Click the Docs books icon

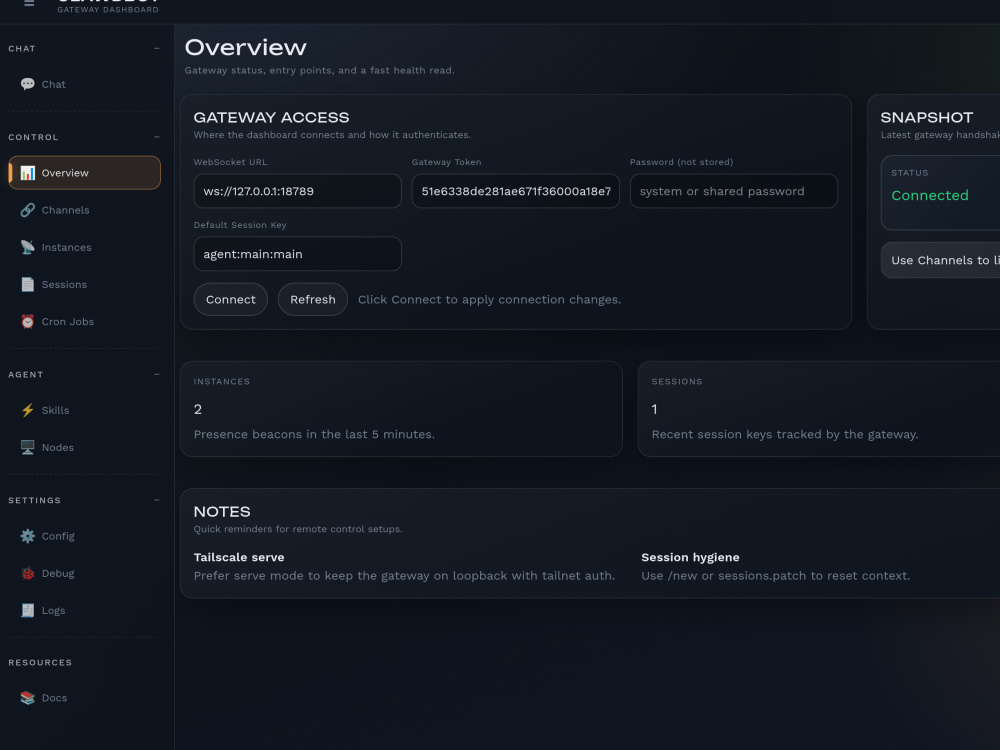[x=27, y=698]
